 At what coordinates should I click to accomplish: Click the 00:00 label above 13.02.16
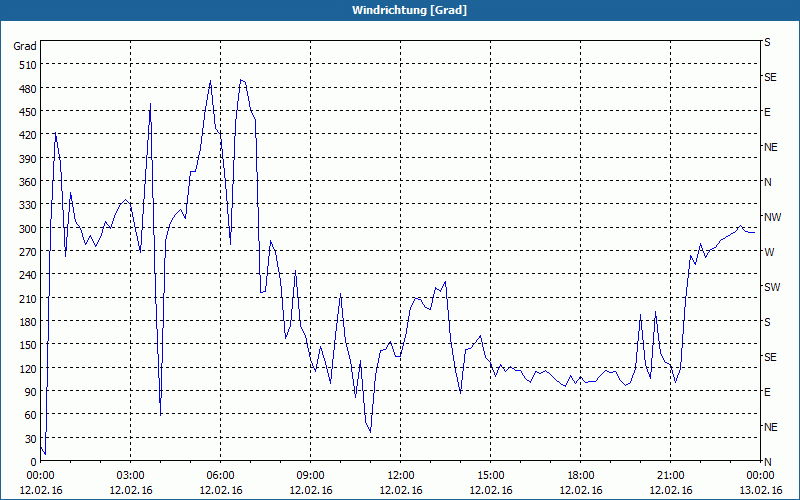point(760,476)
